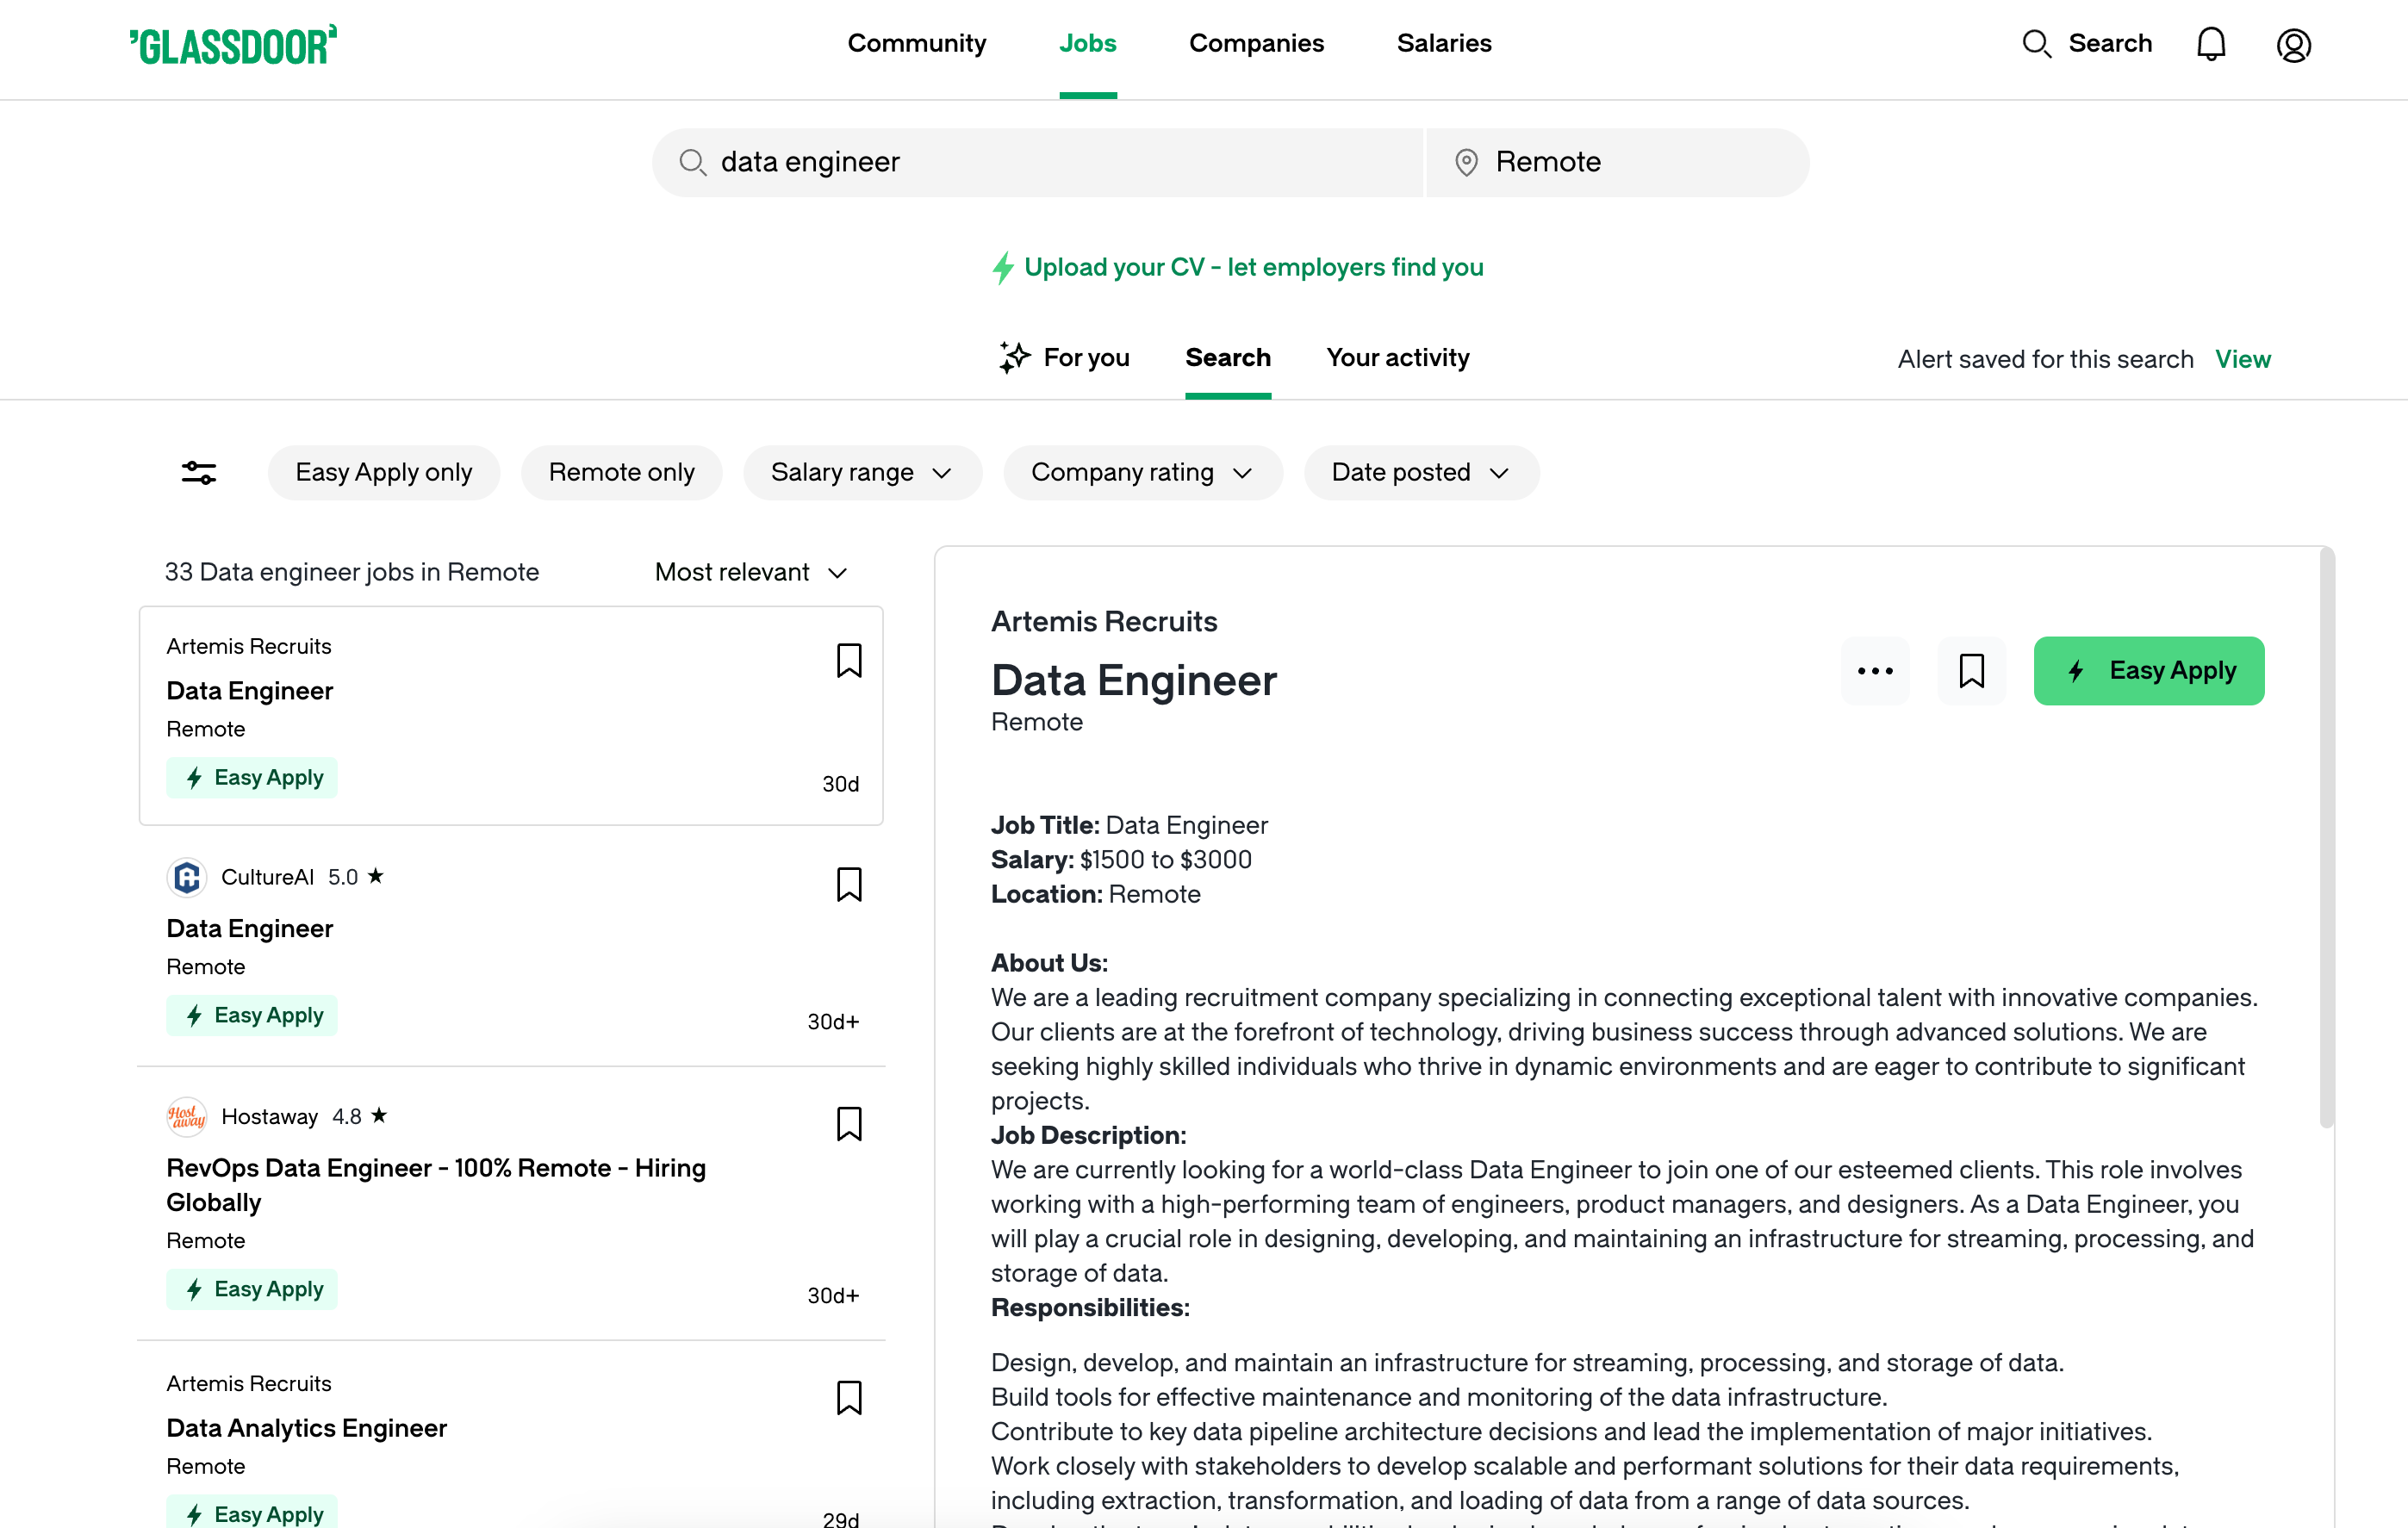Viewport: 2408px width, 1528px height.
Task: Toggle the Easy Apply only filter
Action: [x=383, y=472]
